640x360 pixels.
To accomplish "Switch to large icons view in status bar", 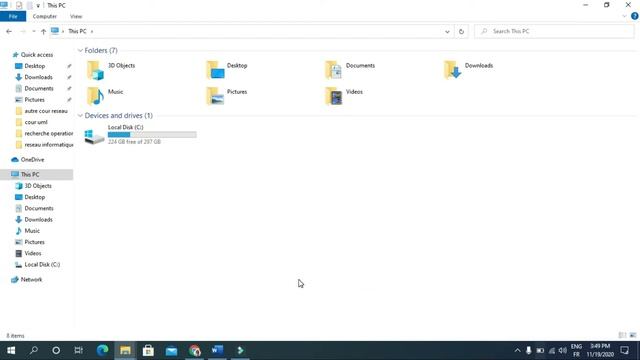I will (x=633, y=336).
